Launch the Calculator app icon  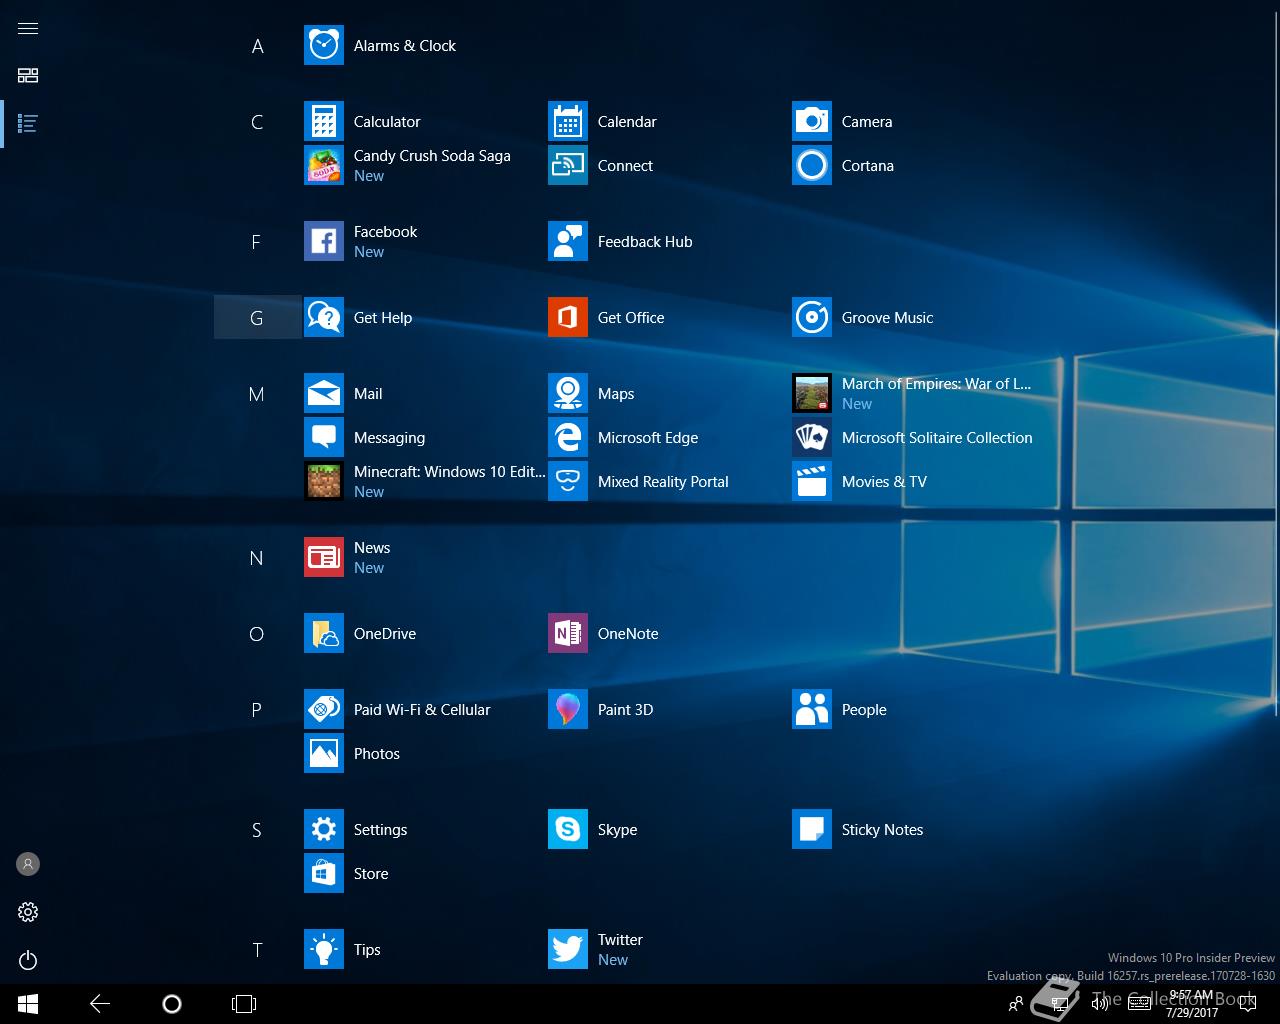pyautogui.click(x=324, y=122)
